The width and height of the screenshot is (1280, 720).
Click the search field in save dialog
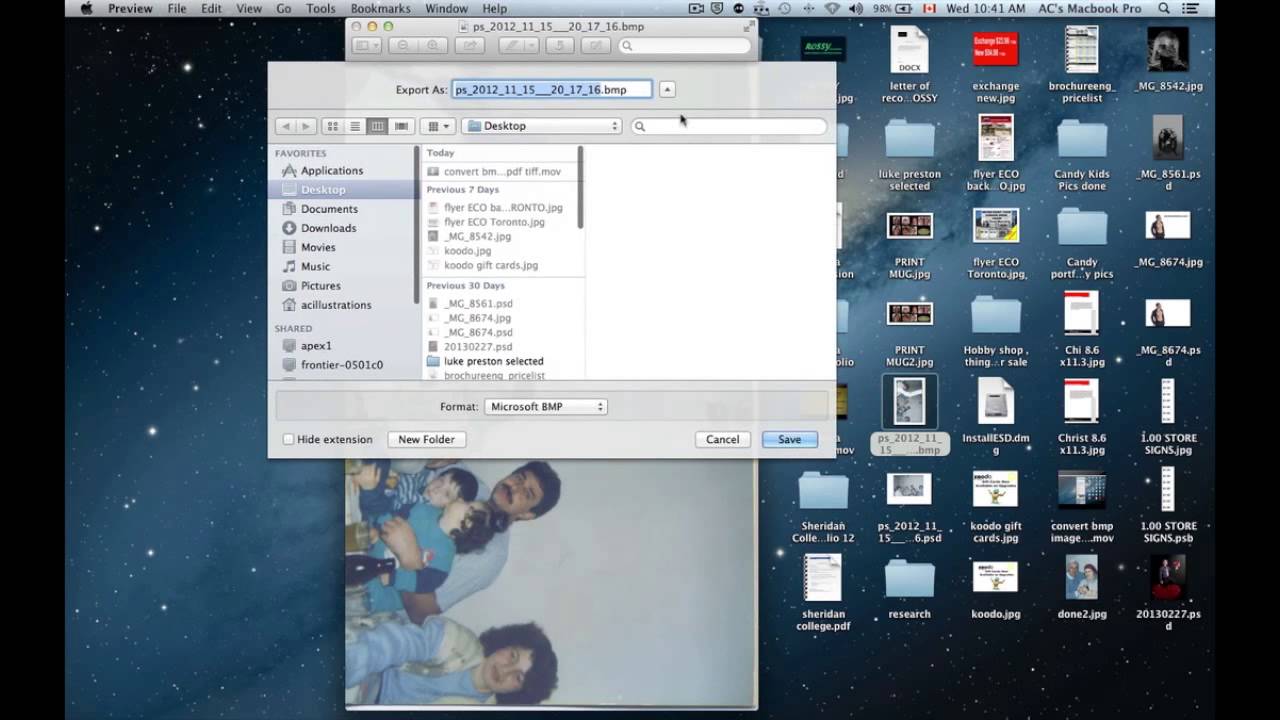[729, 126]
